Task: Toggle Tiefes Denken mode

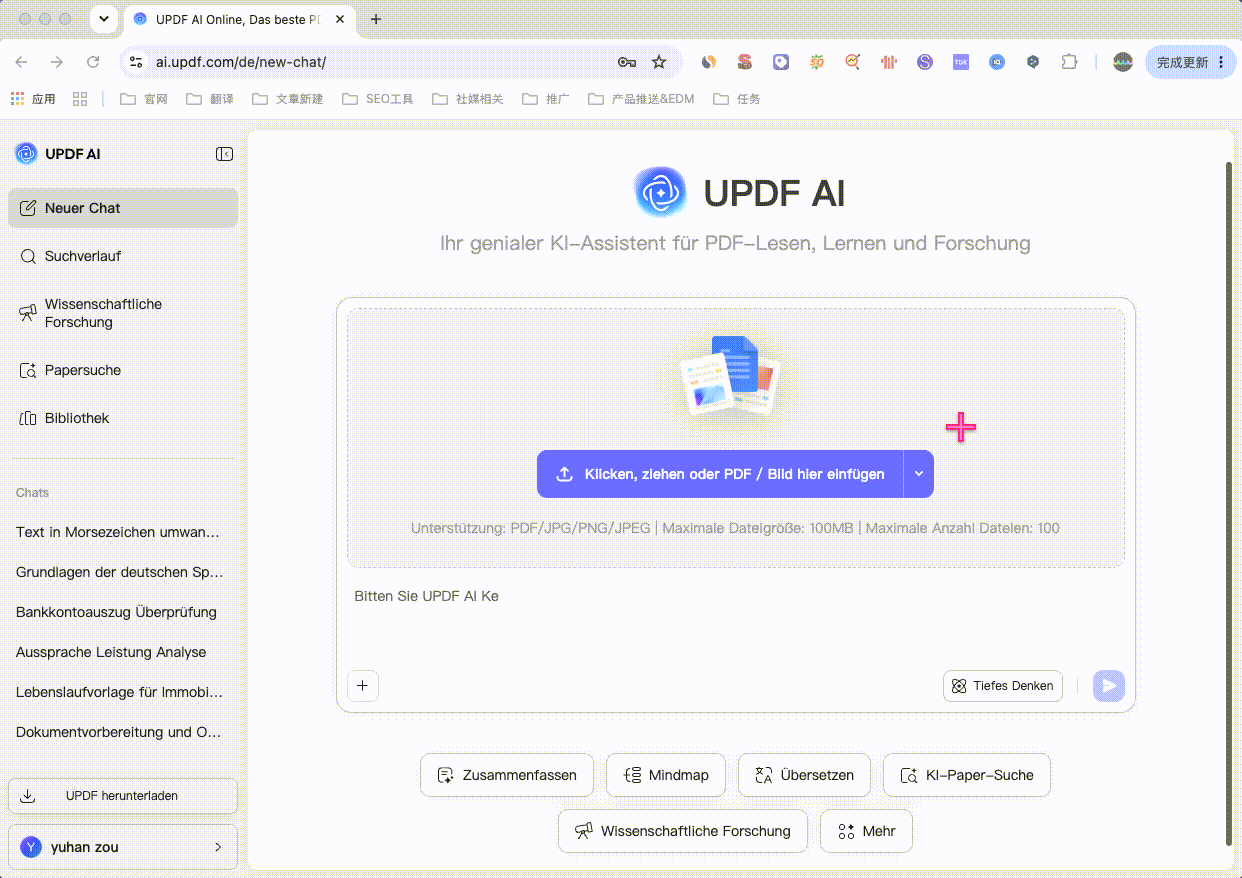Action: (x=1003, y=686)
